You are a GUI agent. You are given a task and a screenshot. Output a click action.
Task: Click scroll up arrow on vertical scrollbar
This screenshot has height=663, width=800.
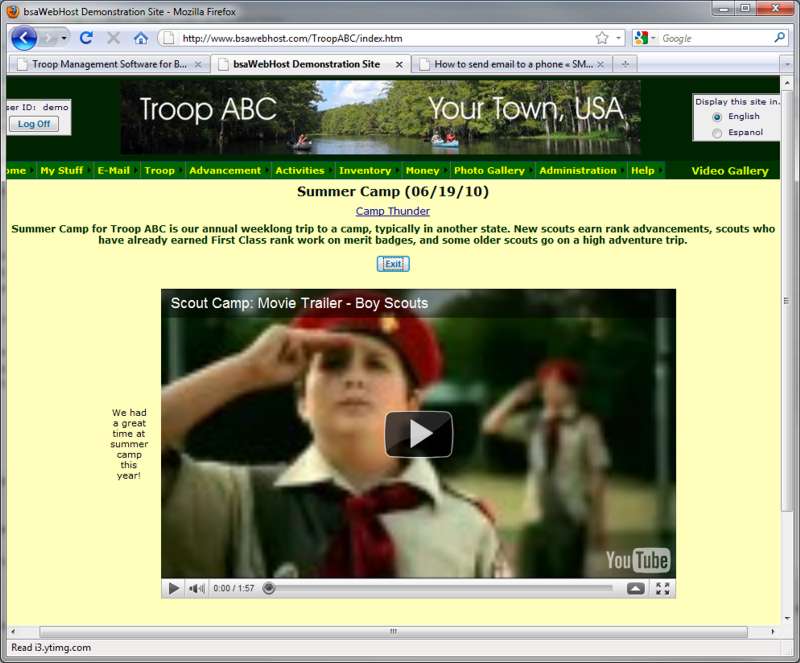click(x=787, y=83)
